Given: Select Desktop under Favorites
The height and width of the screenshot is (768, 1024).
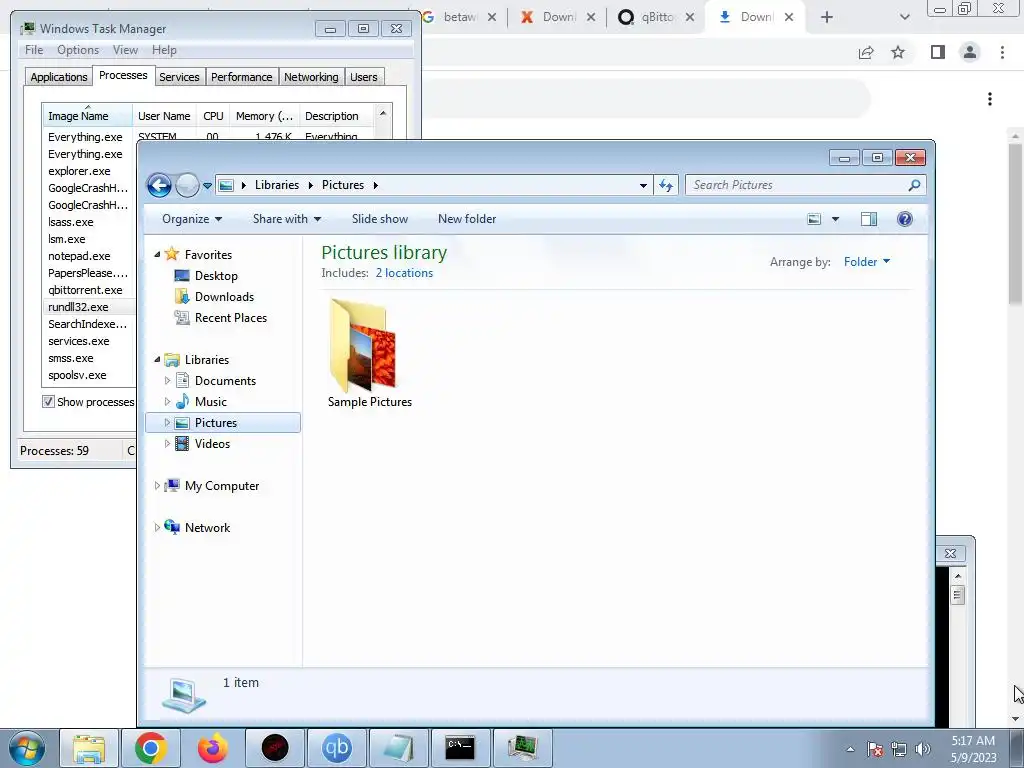Looking at the screenshot, I should 216,276.
